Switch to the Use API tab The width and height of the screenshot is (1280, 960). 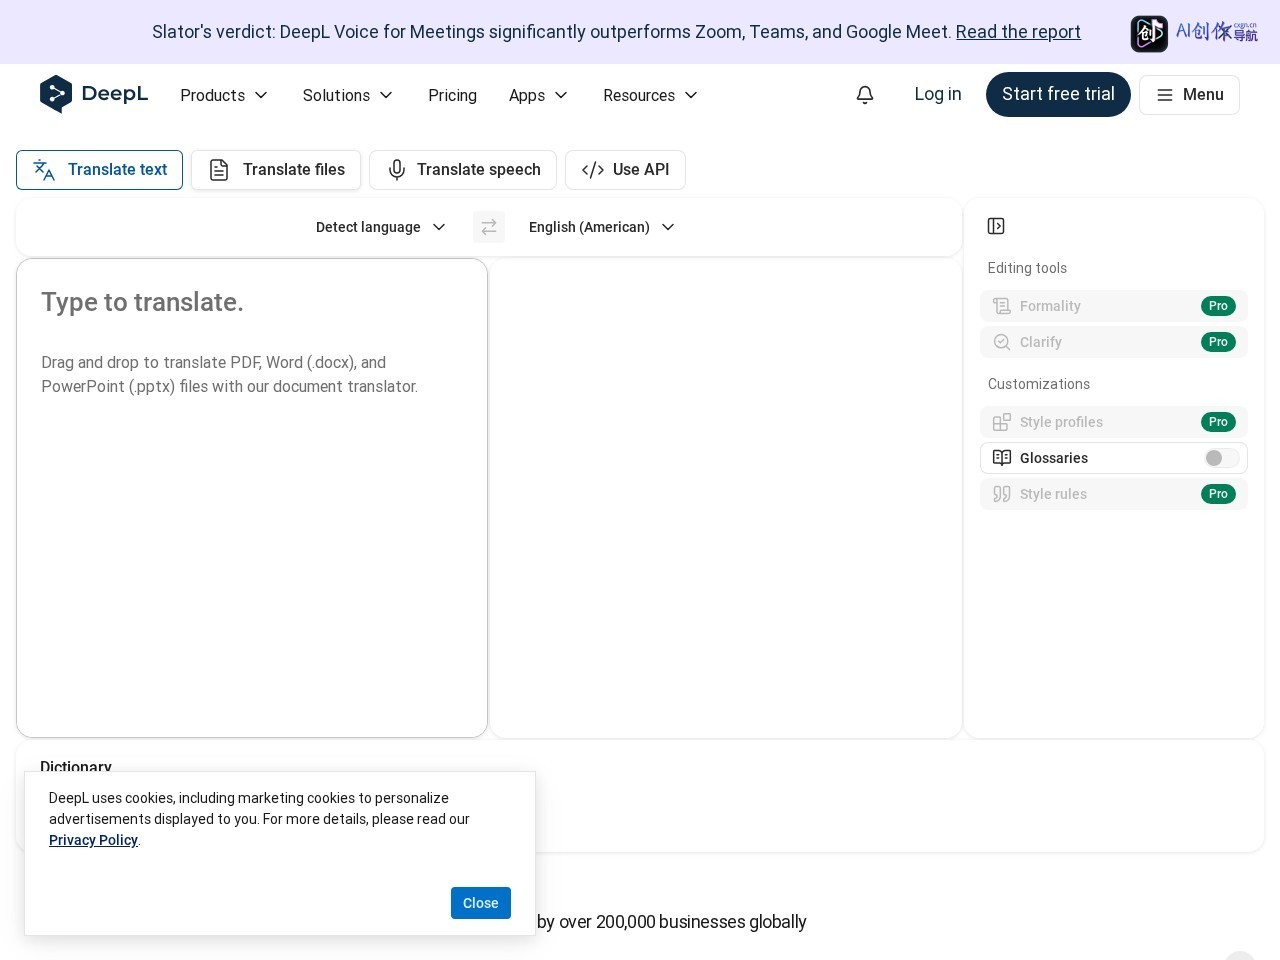tap(625, 170)
